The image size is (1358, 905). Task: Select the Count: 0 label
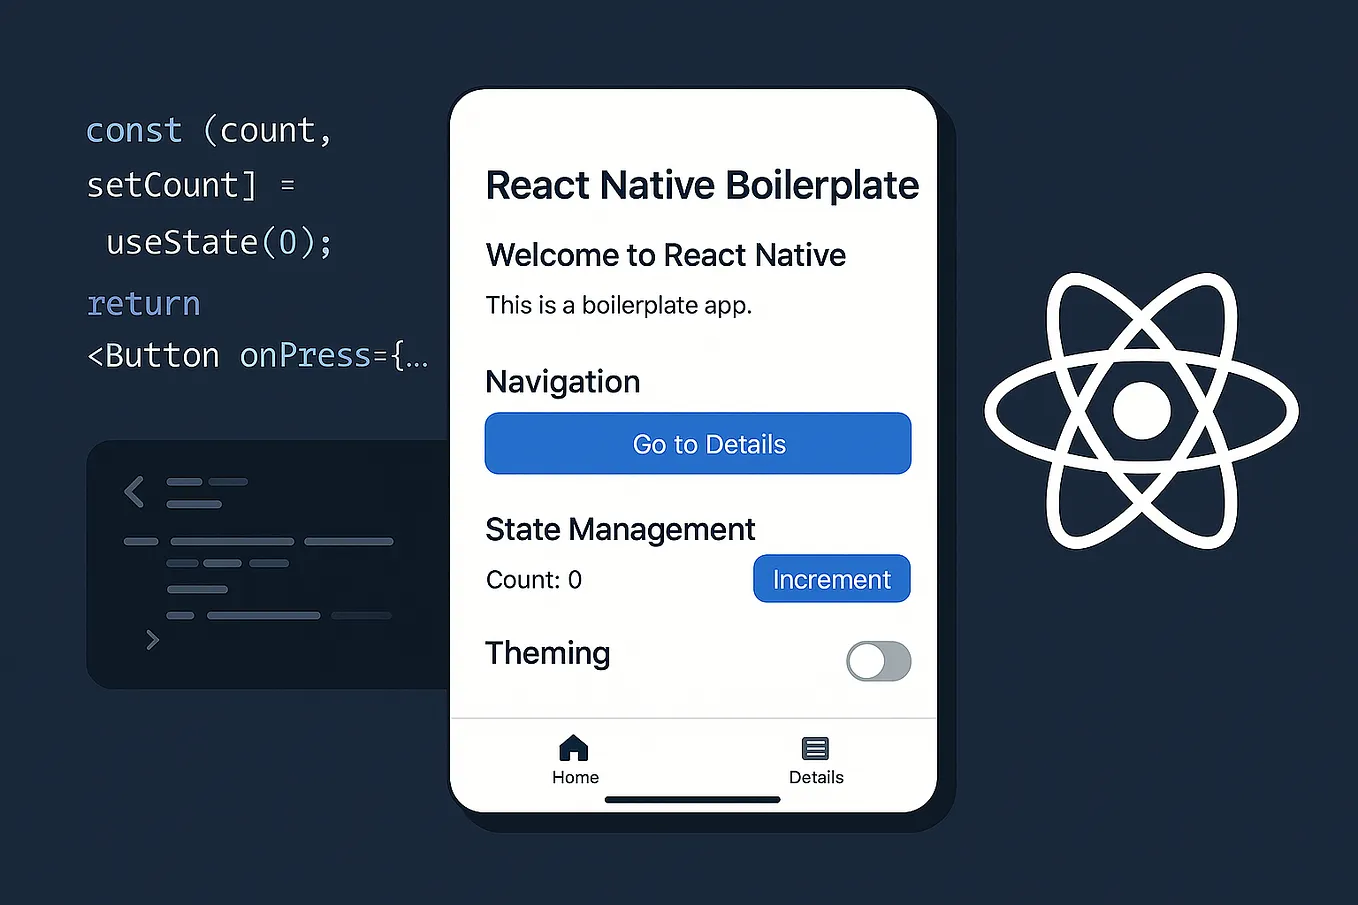click(x=533, y=579)
